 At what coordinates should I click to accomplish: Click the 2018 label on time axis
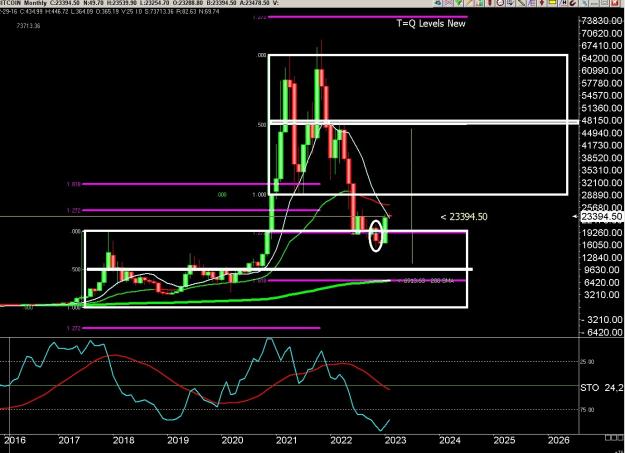(x=123, y=440)
